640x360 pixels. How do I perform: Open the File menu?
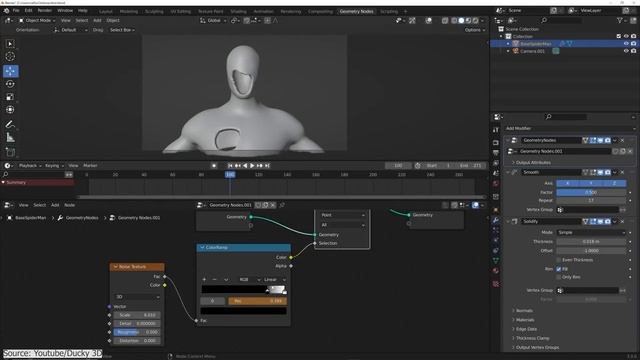[16, 11]
